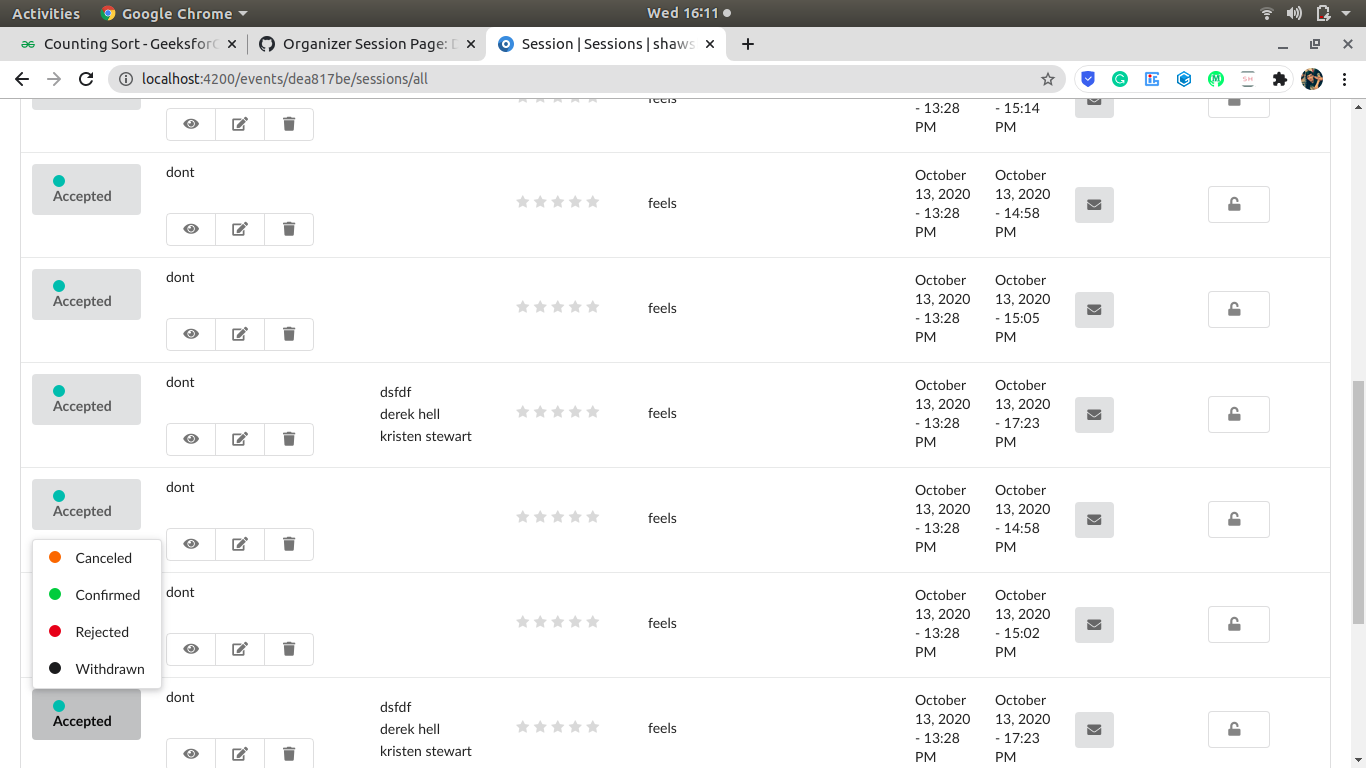The image size is (1366, 768).
Task: Close the Session | Sessions tab
Action: [711, 44]
